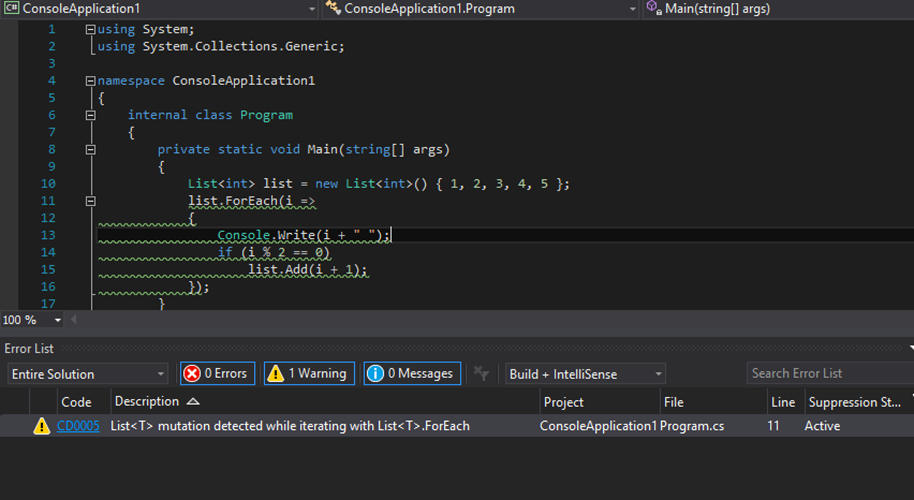Collapse the namespace ConsoleApplication1 block
914x500 pixels.
point(90,81)
